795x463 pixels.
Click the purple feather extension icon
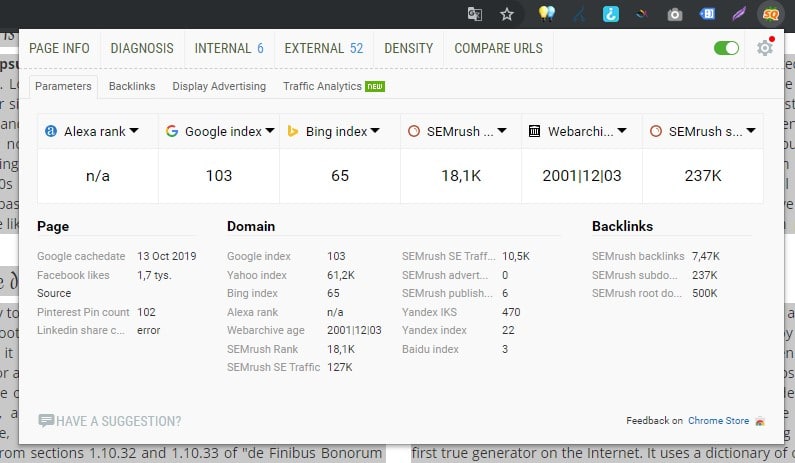point(739,14)
